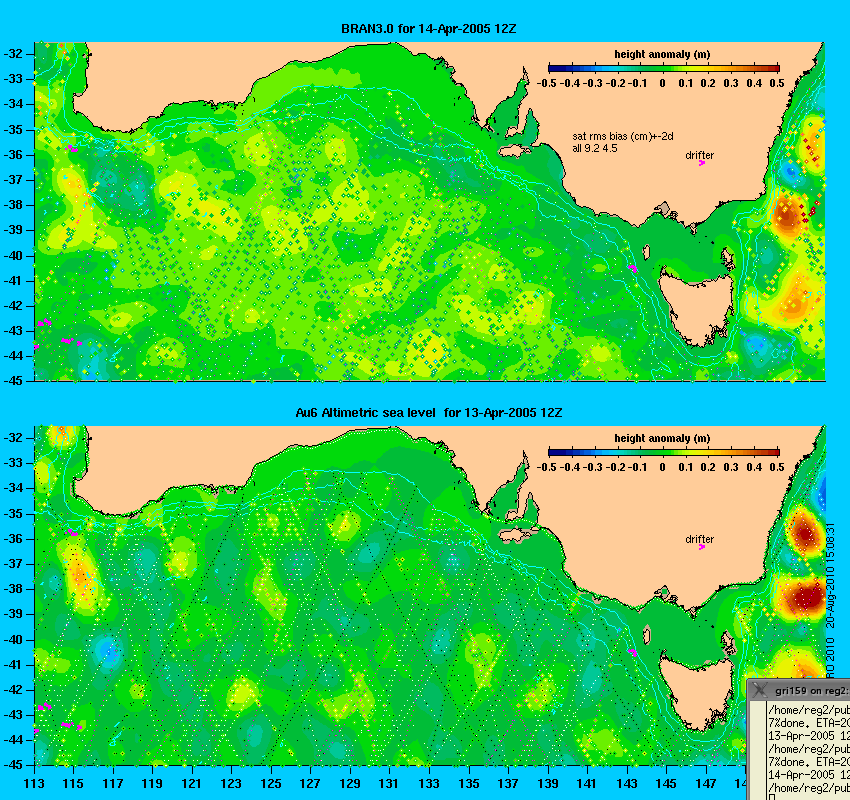This screenshot has height=800, width=850.
Task: Click Tasmania on the Au6 Altimetric map
Action: (698, 692)
